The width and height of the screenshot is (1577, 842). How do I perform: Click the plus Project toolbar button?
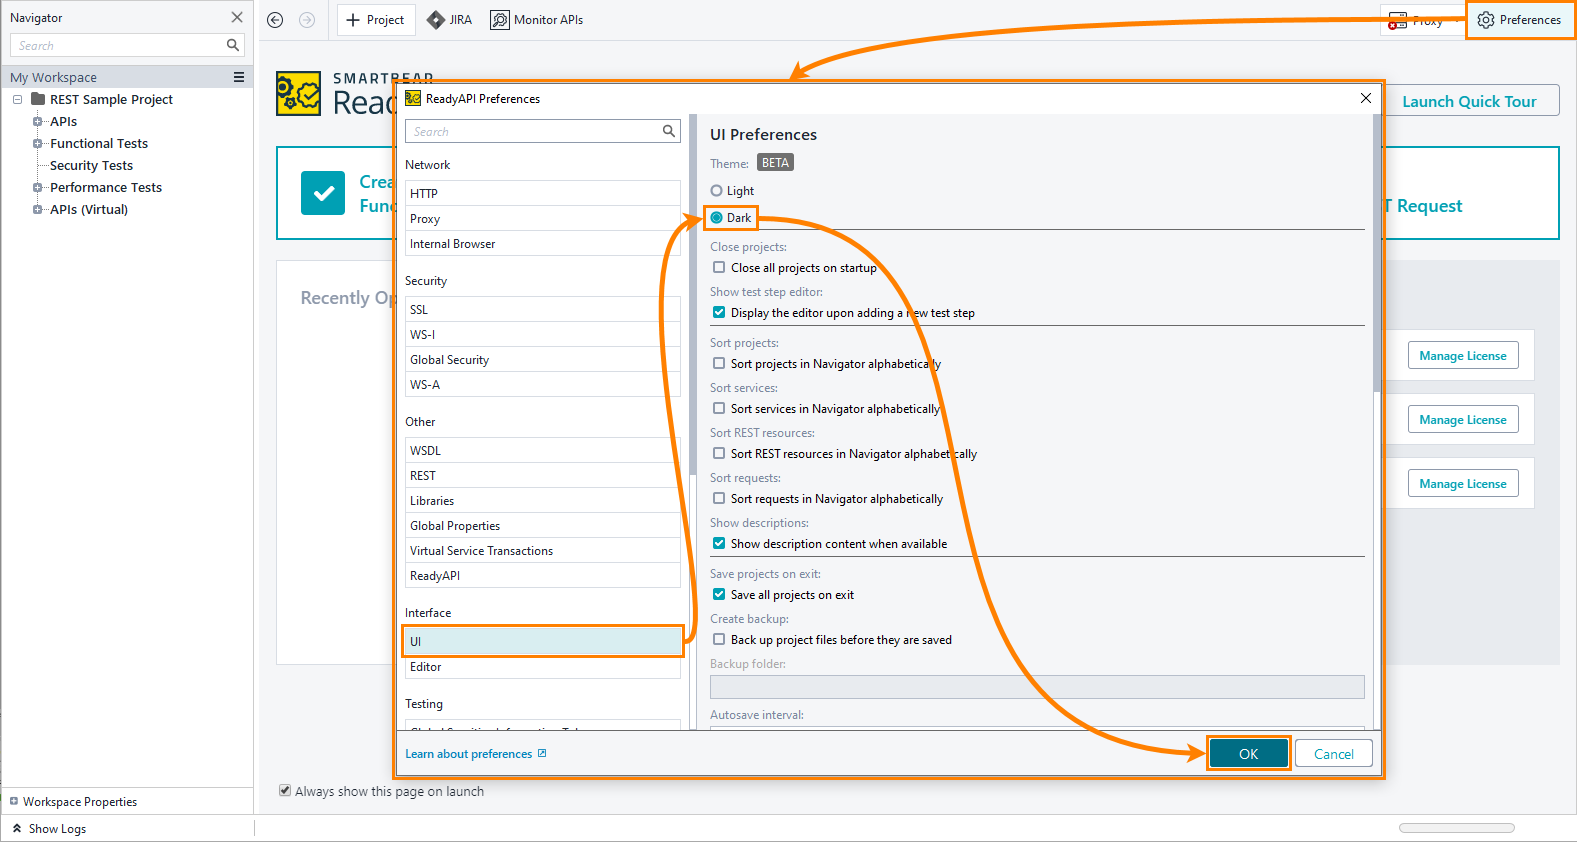click(x=375, y=20)
